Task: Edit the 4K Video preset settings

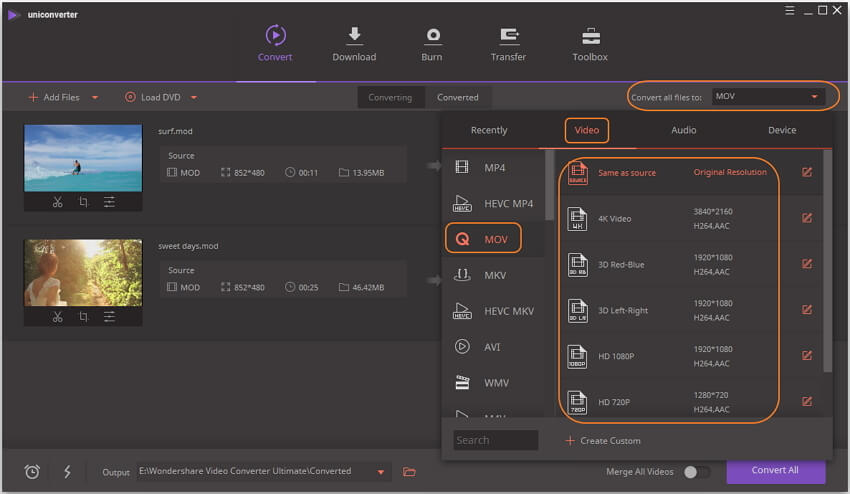Action: click(807, 218)
